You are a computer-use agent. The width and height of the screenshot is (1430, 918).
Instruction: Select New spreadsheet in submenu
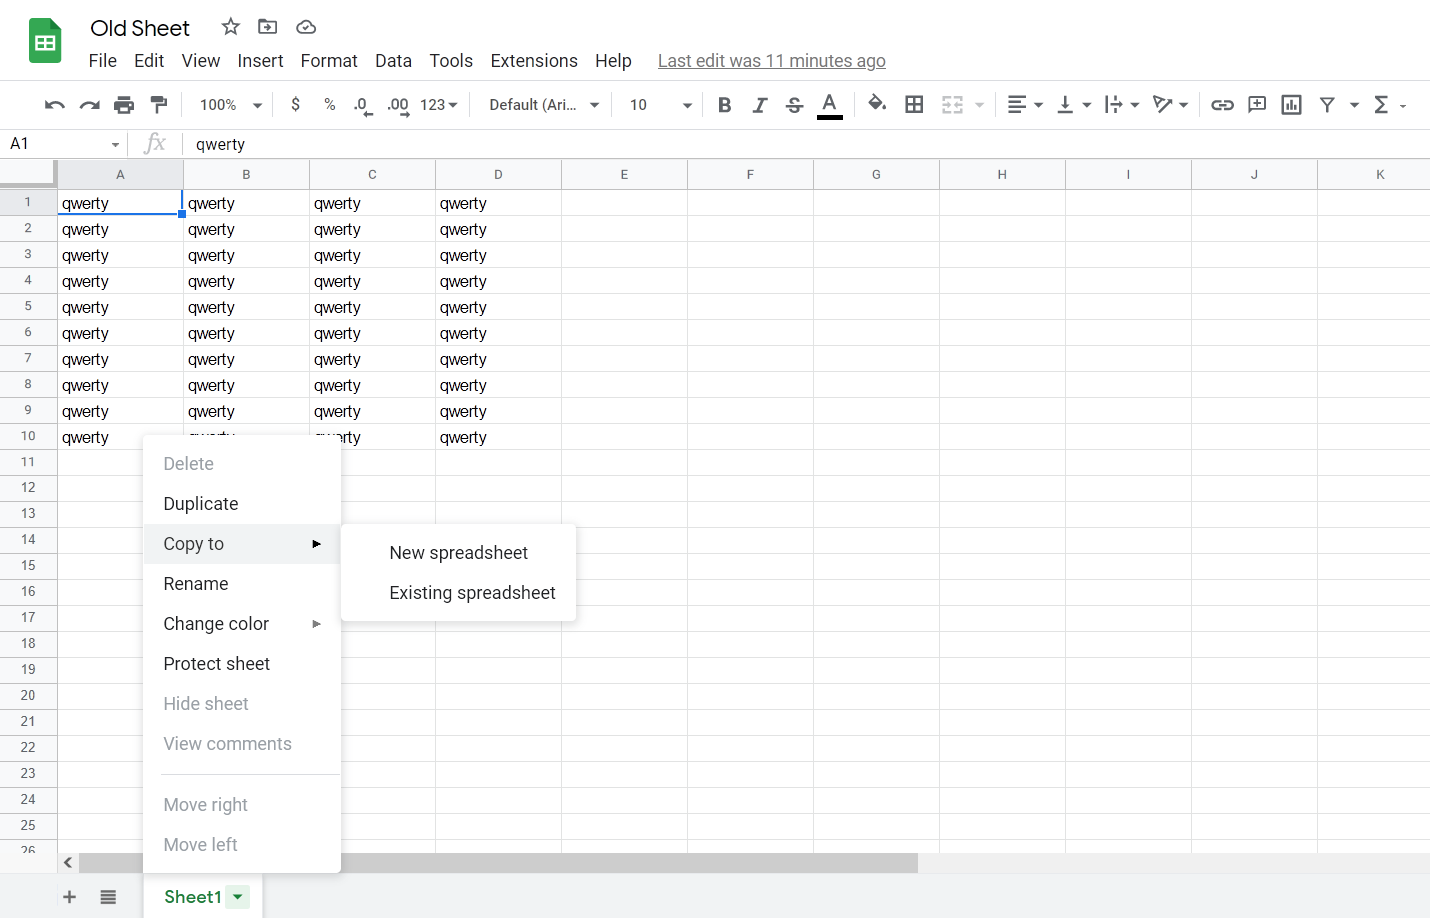click(458, 553)
